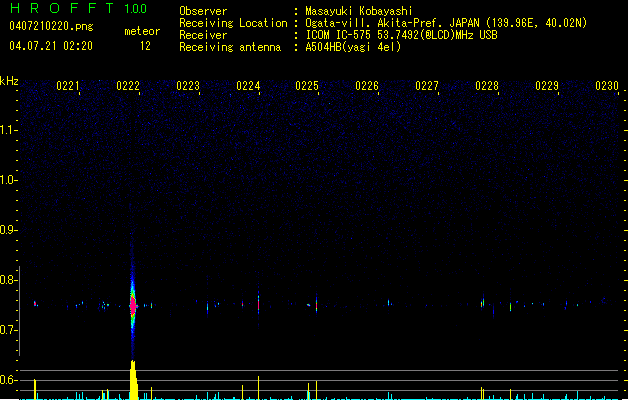Image resolution: width=629 pixels, height=400 pixels.
Task: Click antenna value A504HB(yagi 4el)
Action: pyautogui.click(x=353, y=47)
